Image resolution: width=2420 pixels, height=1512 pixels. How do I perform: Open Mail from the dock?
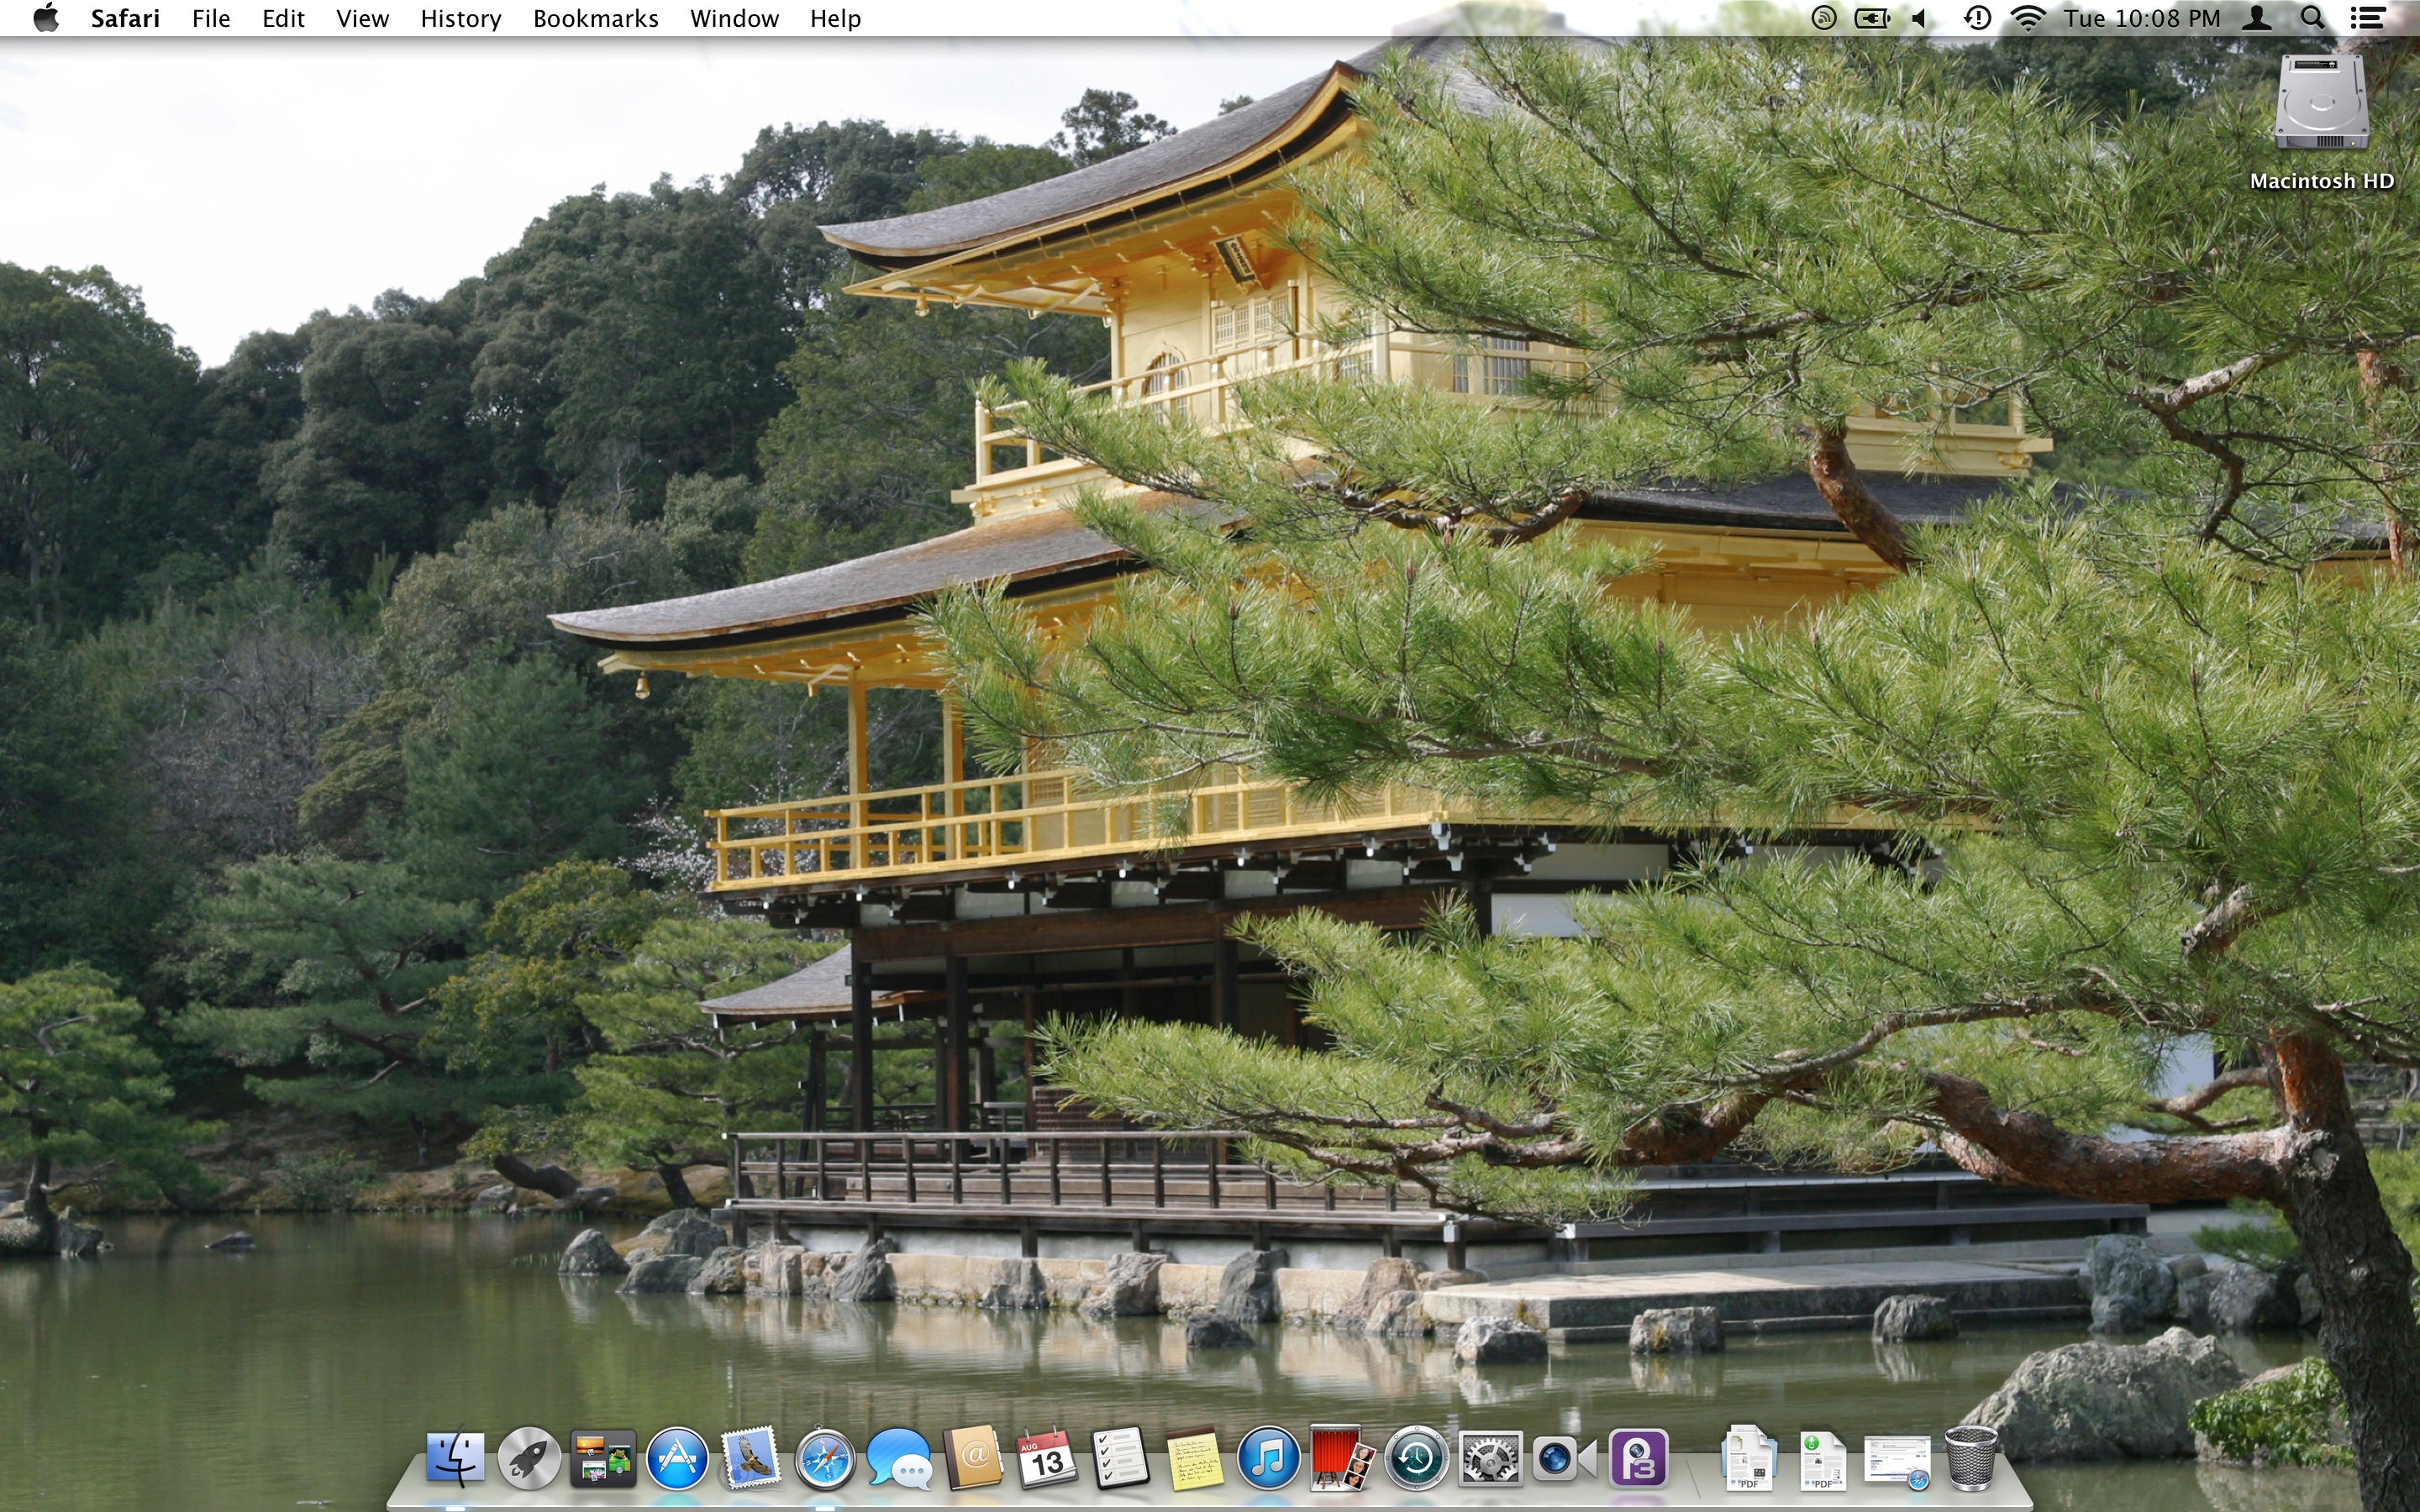(x=751, y=1458)
